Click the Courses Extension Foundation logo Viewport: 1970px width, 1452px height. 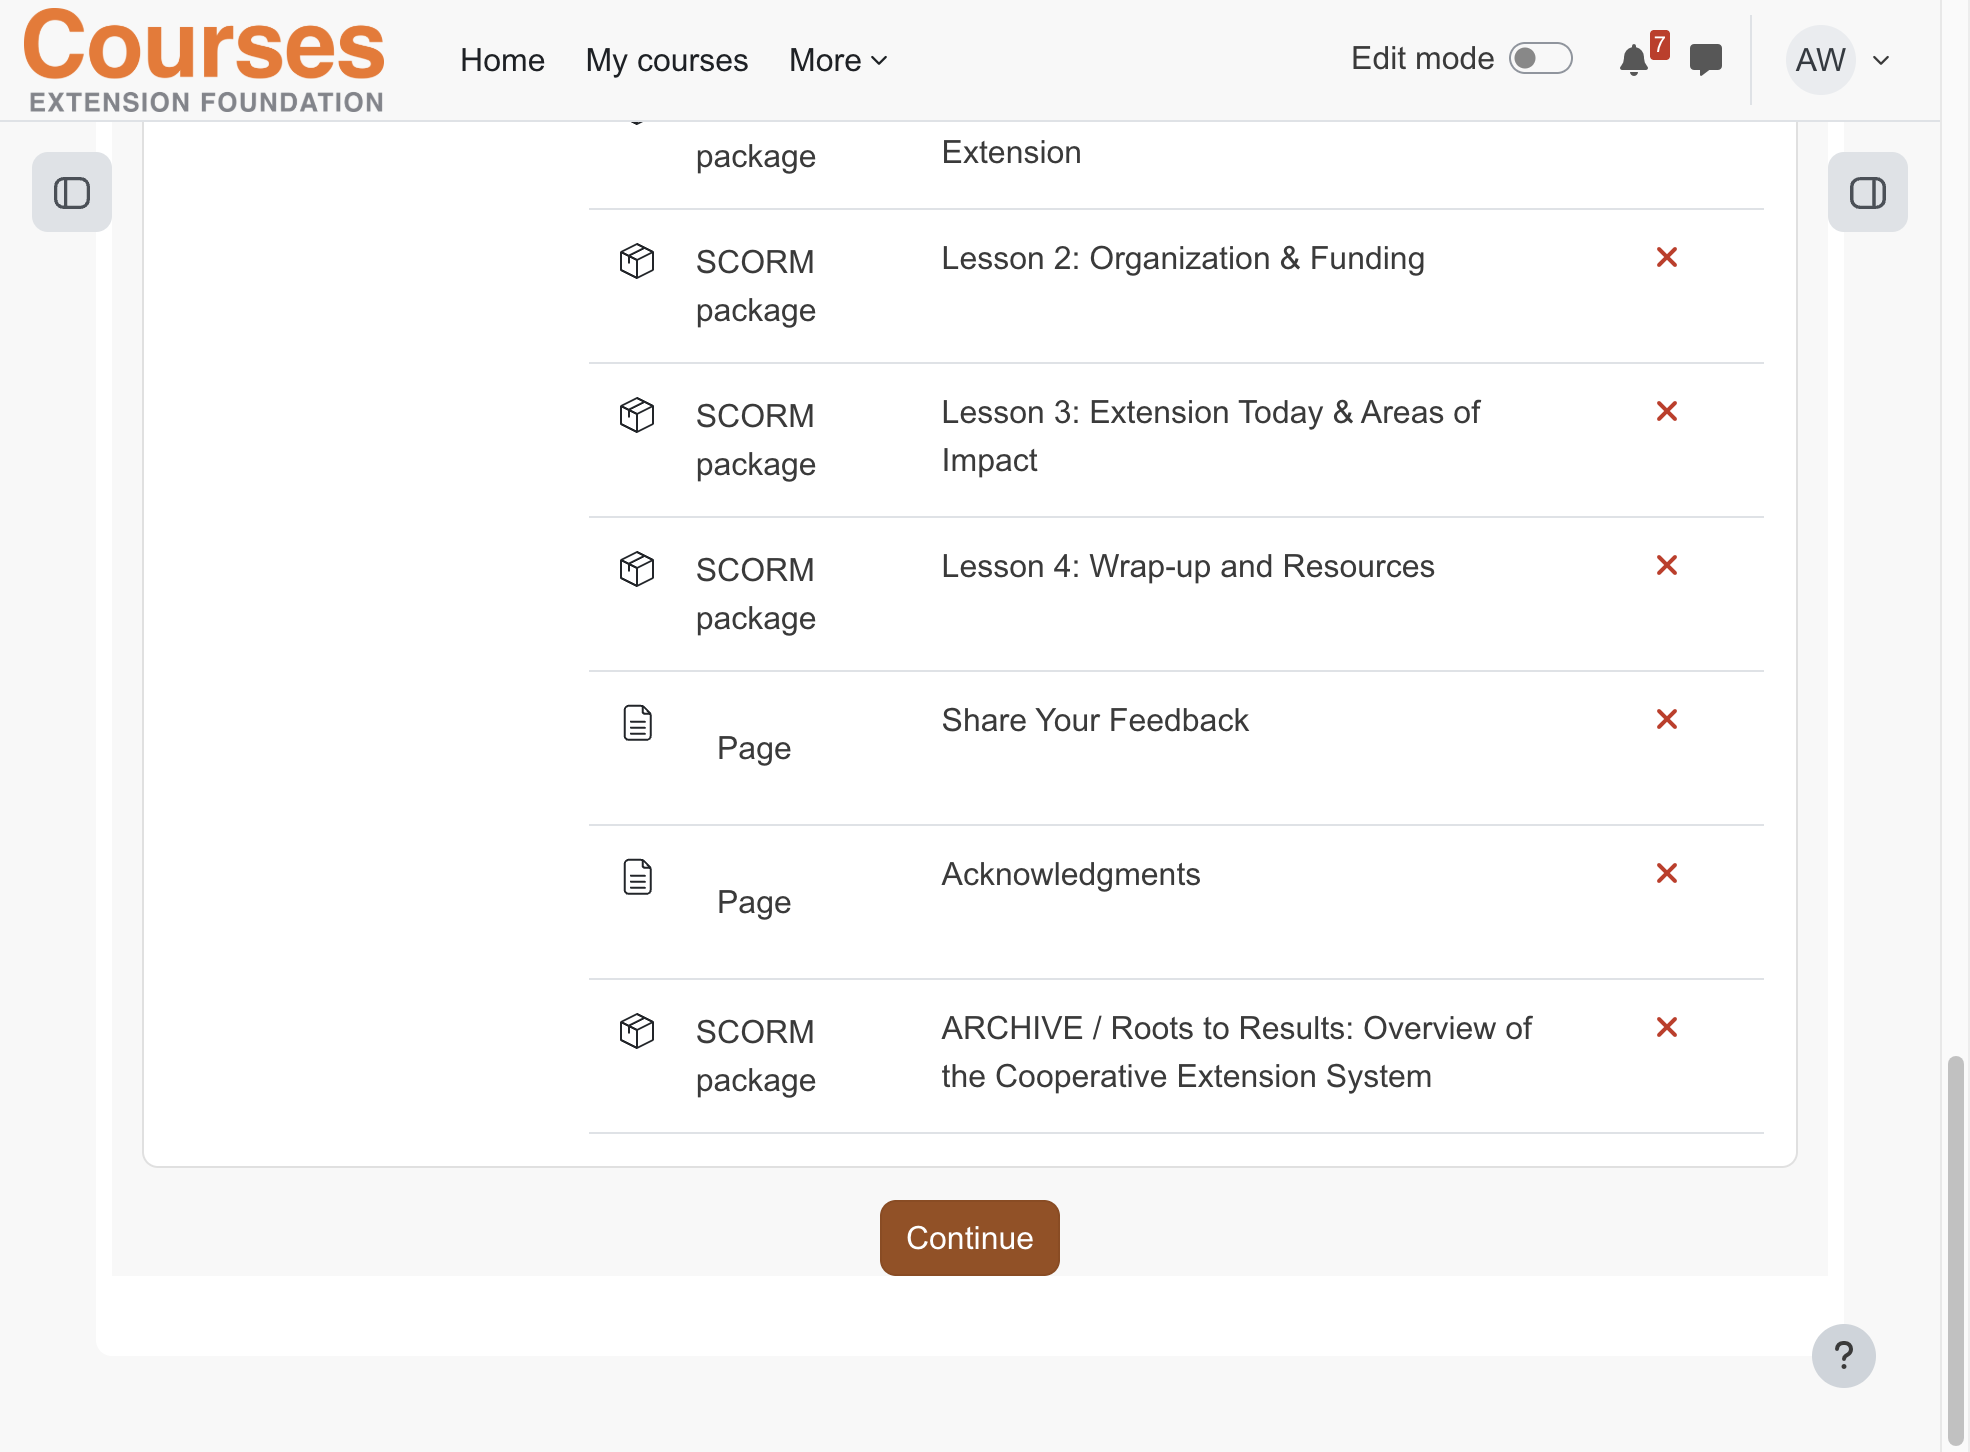click(204, 60)
